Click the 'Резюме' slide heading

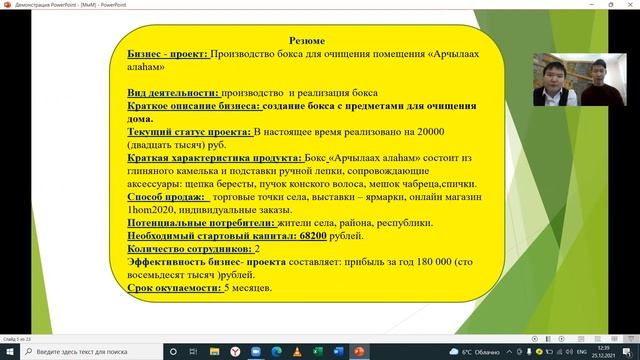pos(307,41)
